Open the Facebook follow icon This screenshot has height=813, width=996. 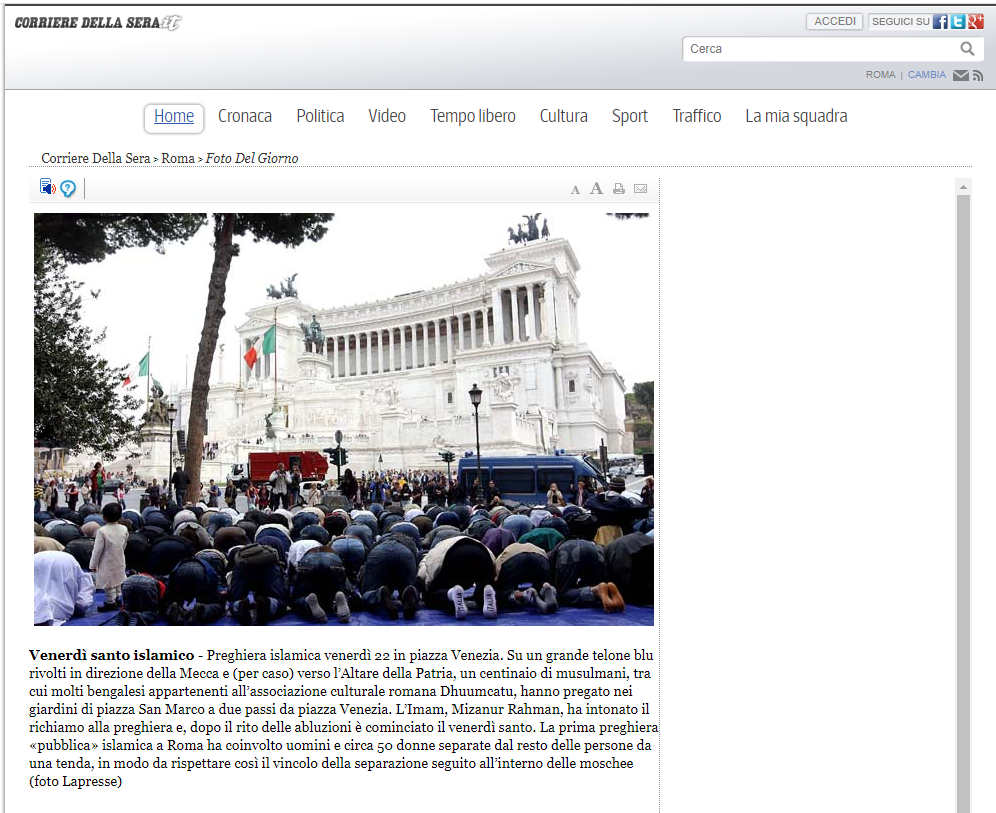point(940,22)
